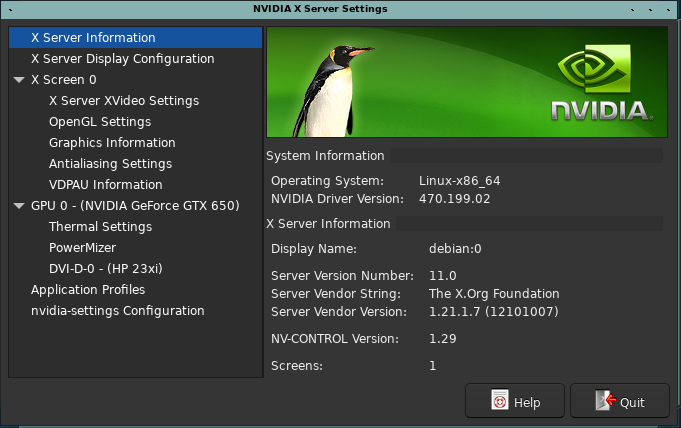Collapse the X Screen 0 tree arrow
Screen dimensions: 681x428
19,80
